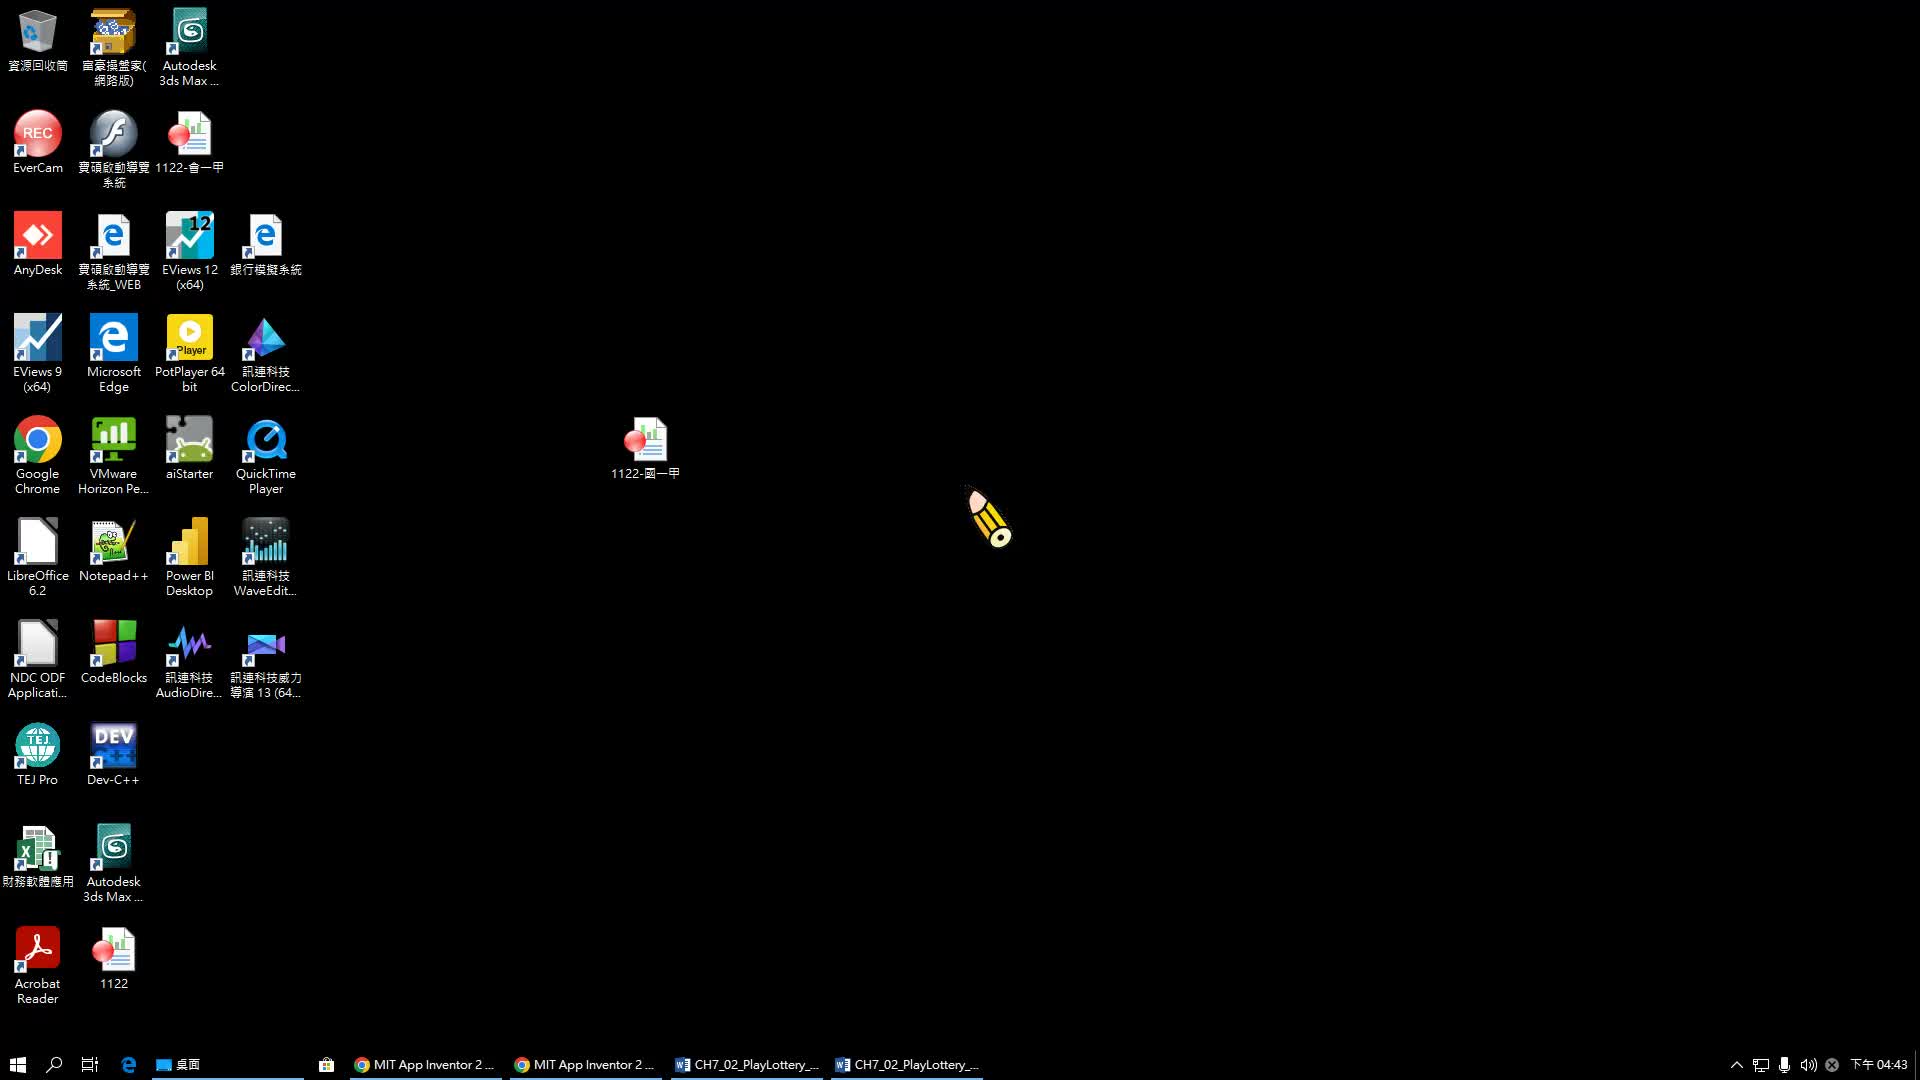Select TEJ Pro desktop icon
Image resolution: width=1920 pixels, height=1080 pixels.
38,754
